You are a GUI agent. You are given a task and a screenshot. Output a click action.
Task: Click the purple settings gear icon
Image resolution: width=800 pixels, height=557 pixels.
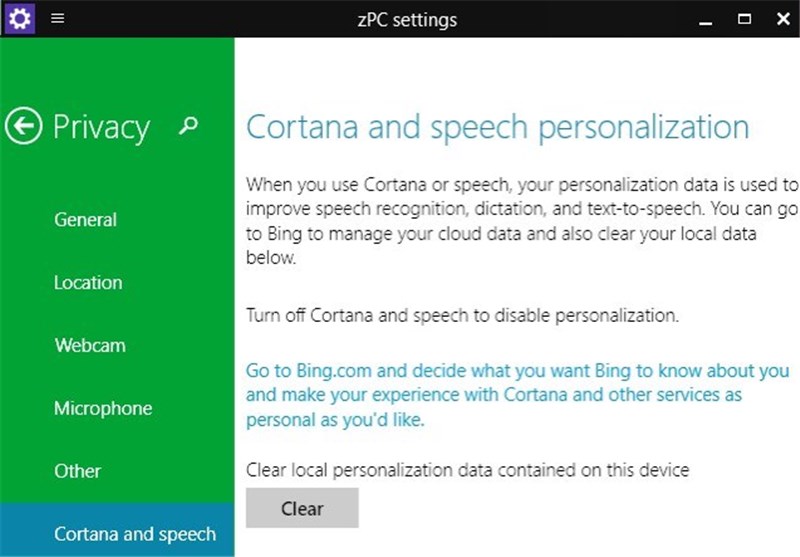click(20, 18)
